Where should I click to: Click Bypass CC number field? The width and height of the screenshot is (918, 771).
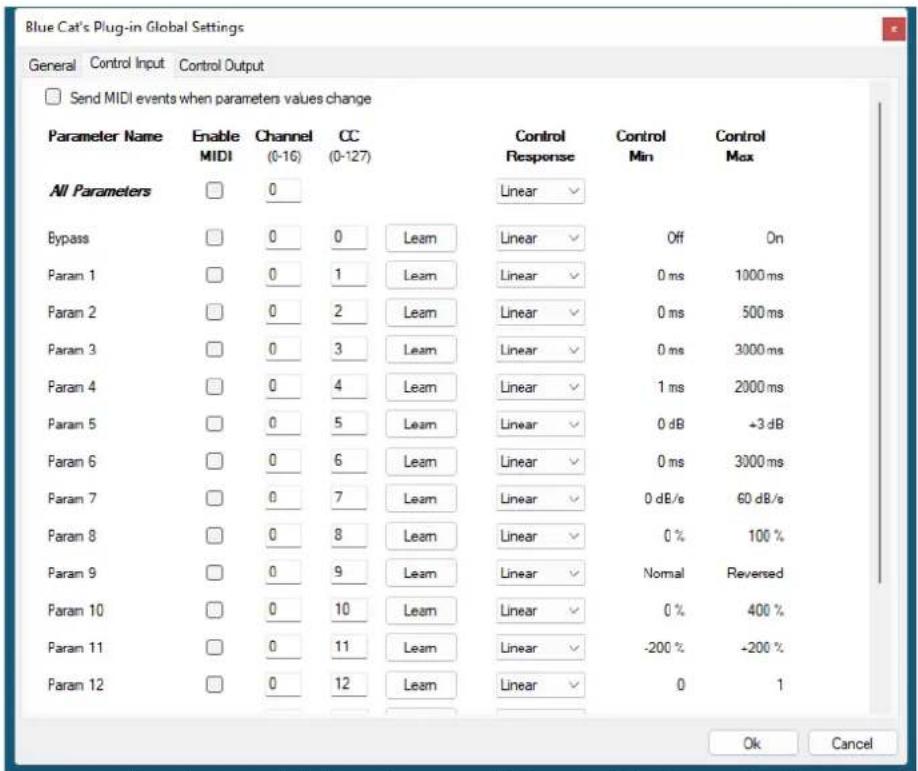[x=349, y=237]
